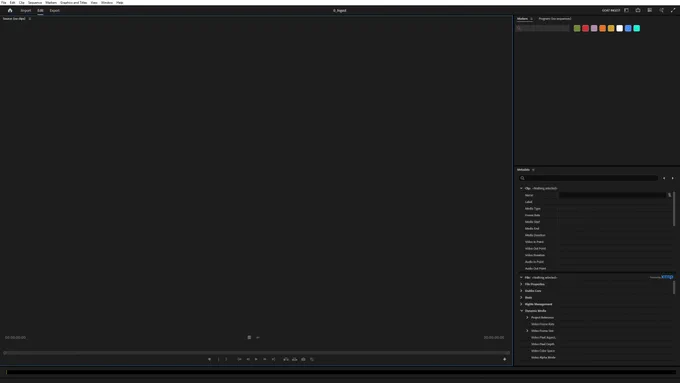The image size is (680, 383).
Task: Filter markers by orange color
Action: point(602,28)
